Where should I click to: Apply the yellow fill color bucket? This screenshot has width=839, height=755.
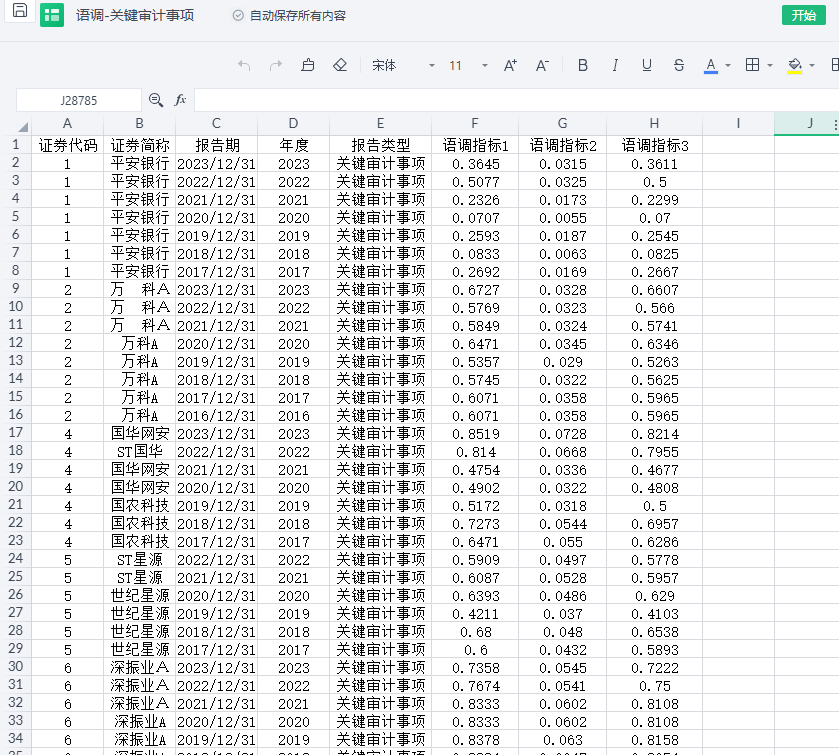795,66
